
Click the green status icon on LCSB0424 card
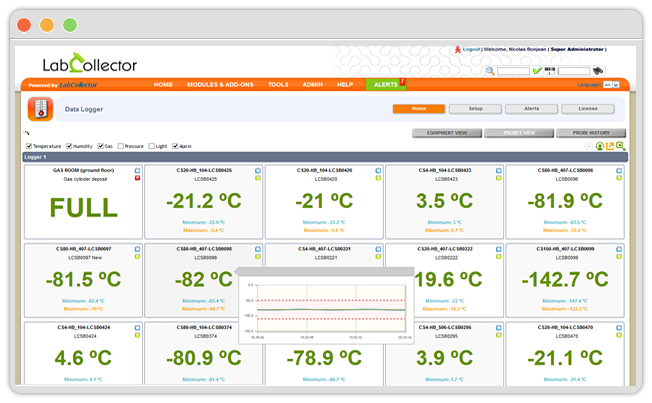[138, 335]
